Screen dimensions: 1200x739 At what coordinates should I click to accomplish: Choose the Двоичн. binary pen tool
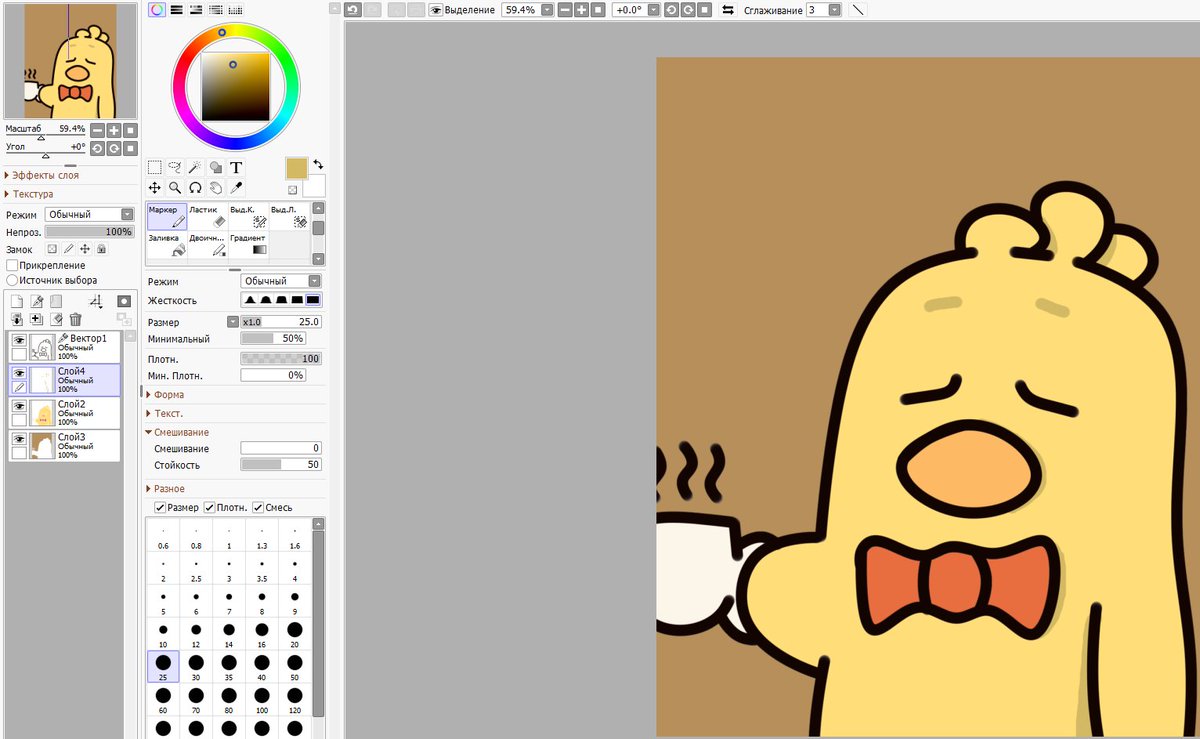click(208, 245)
